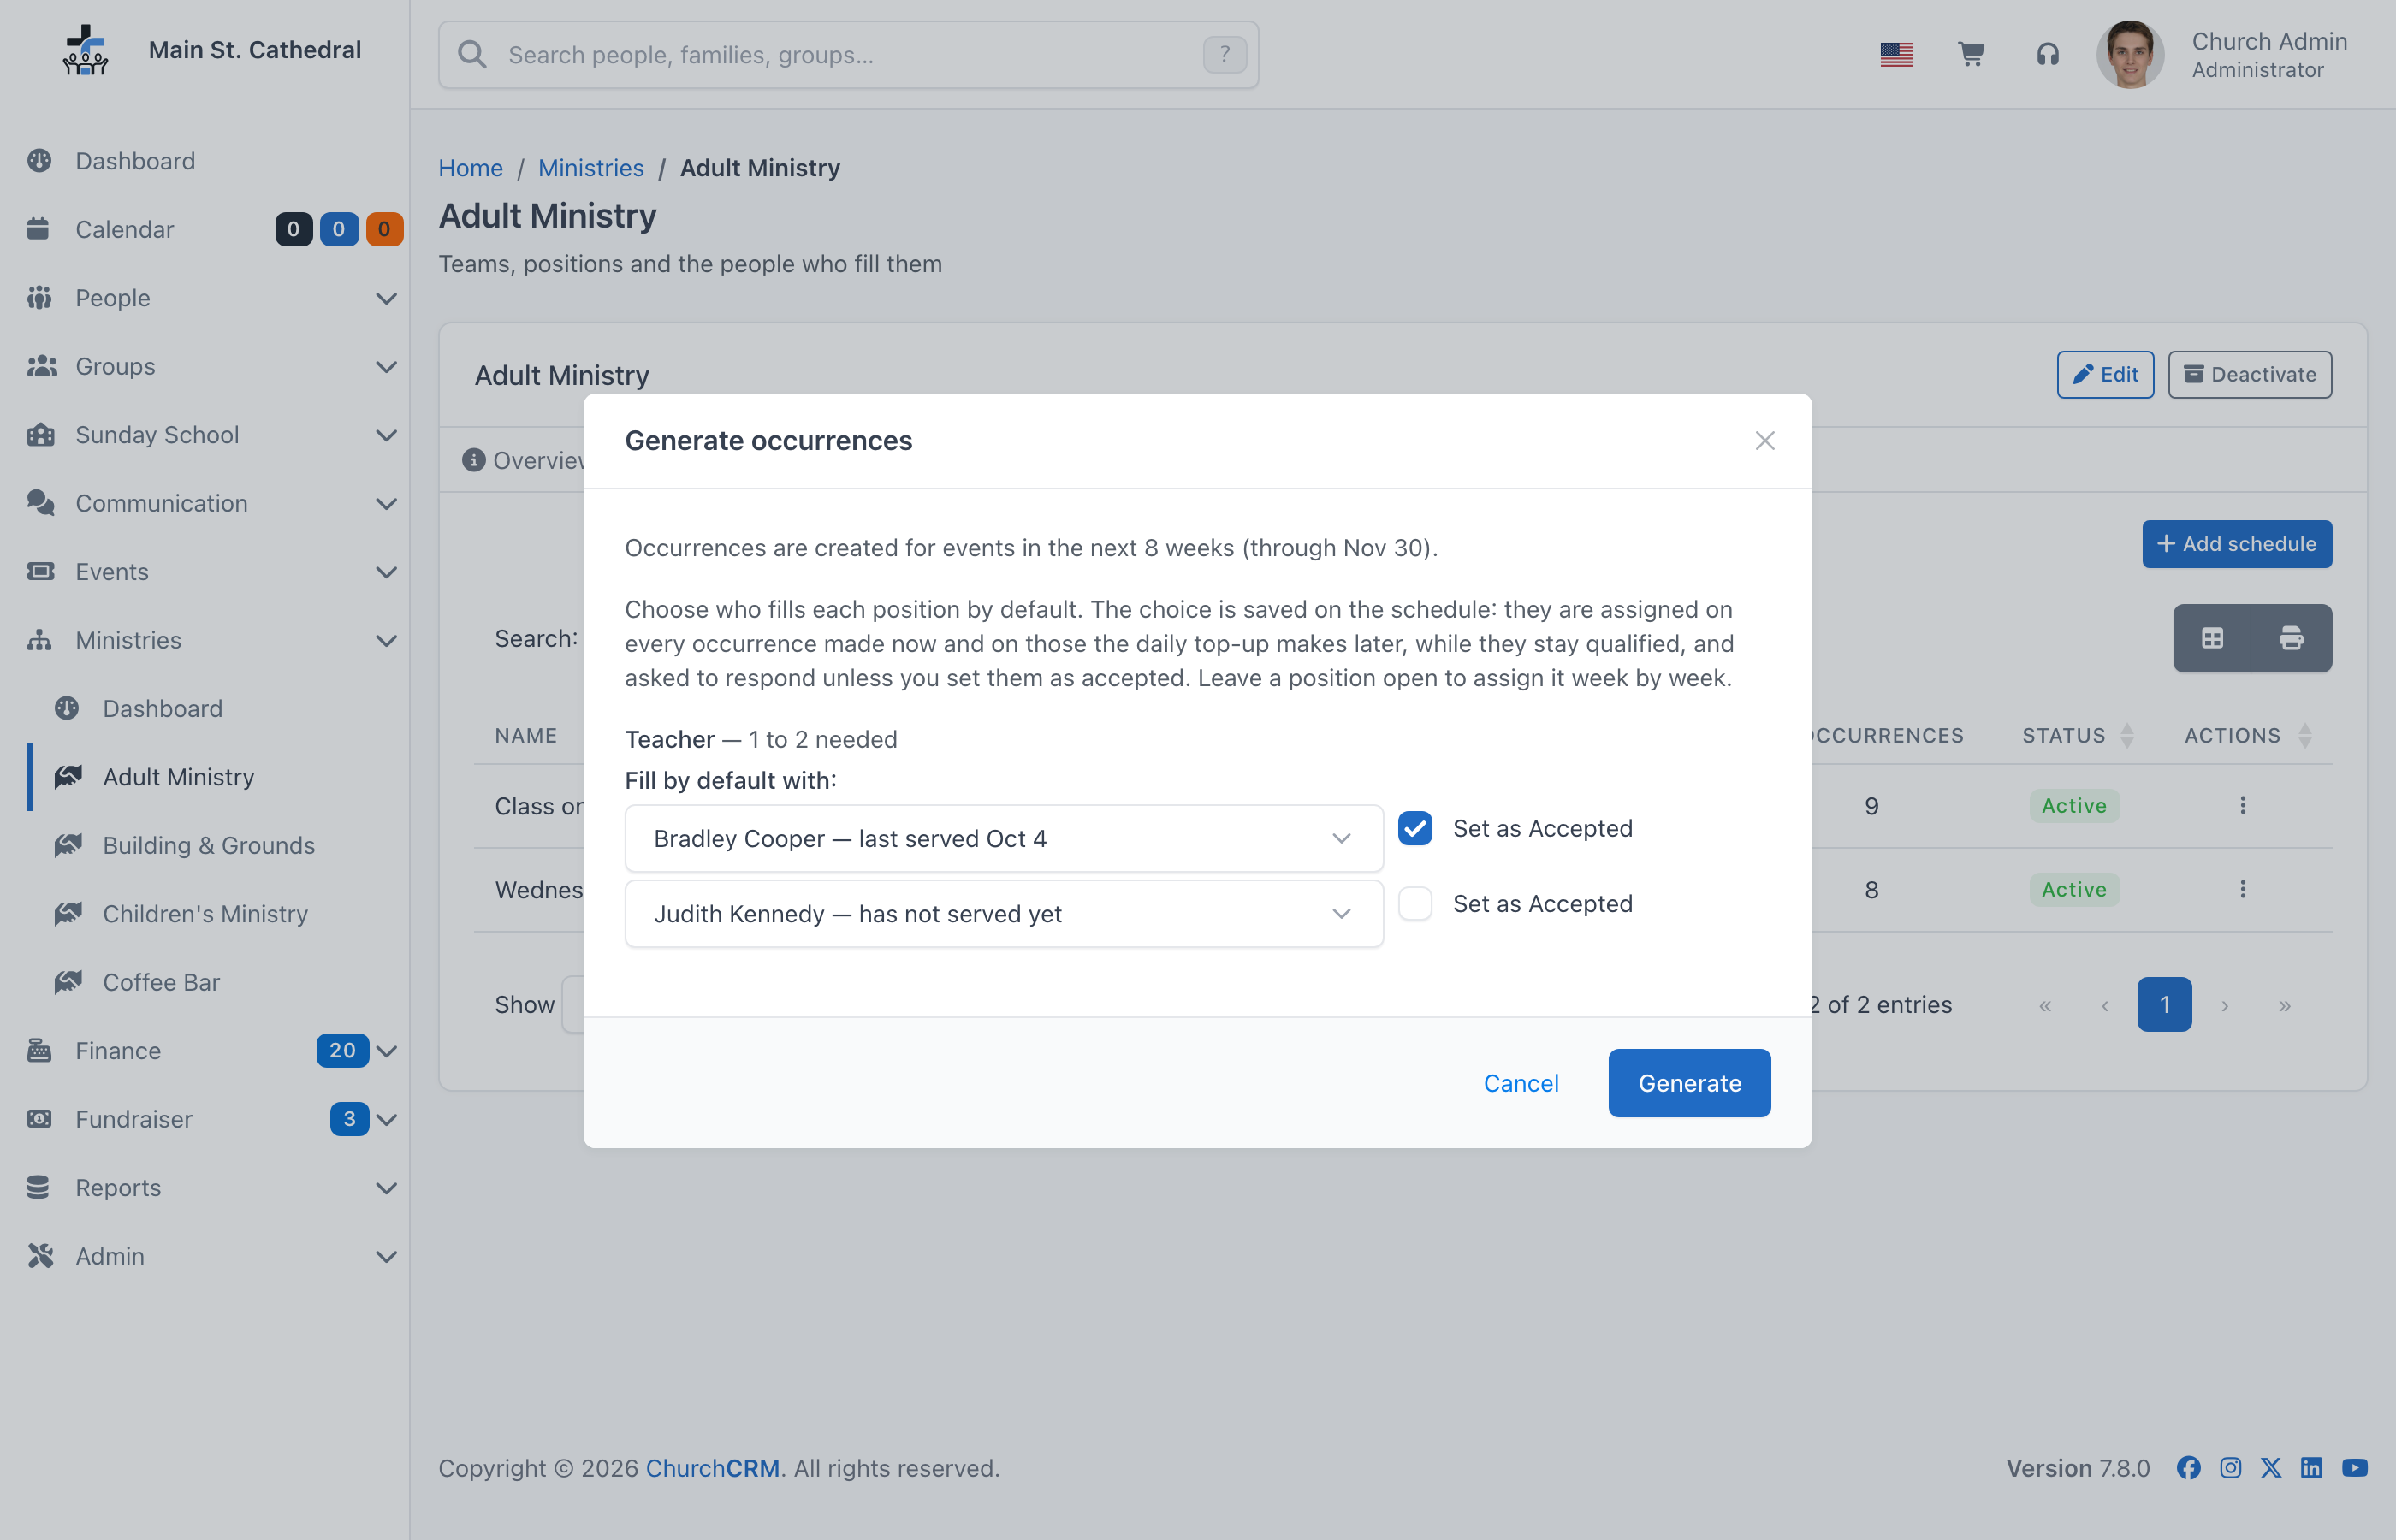Viewport: 2396px width, 1540px height.
Task: Open the shopping cart icon
Action: [1971, 54]
